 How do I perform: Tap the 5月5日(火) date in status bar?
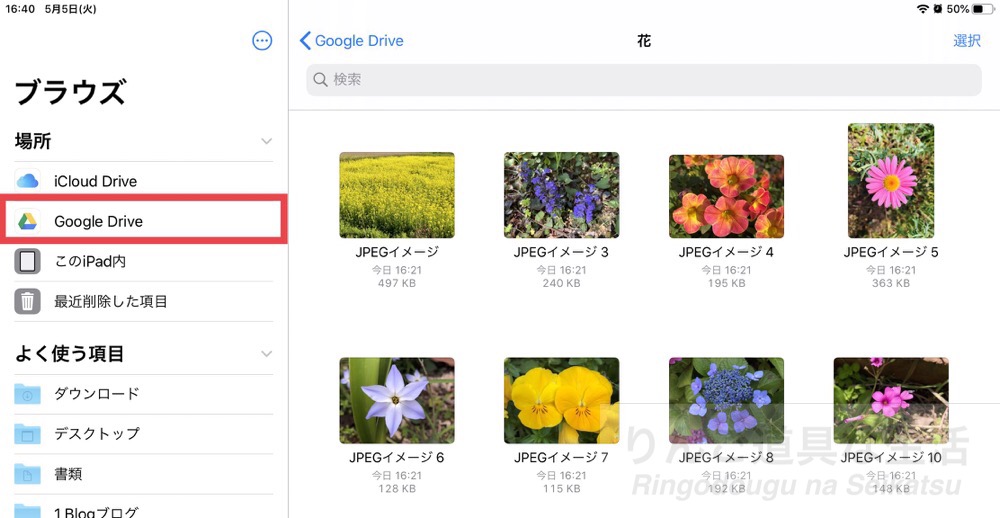(x=71, y=10)
